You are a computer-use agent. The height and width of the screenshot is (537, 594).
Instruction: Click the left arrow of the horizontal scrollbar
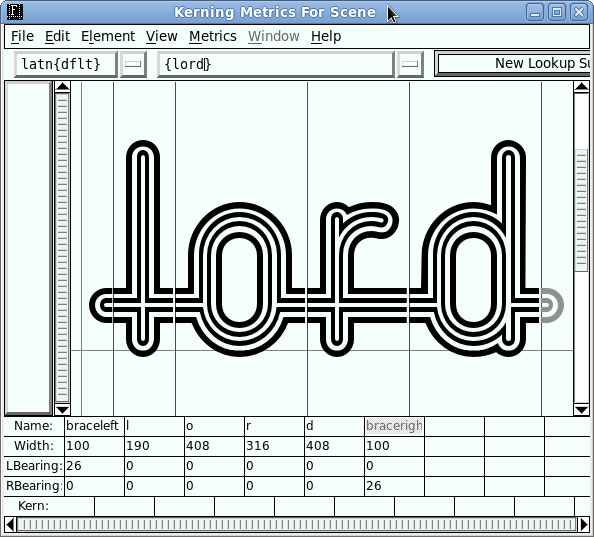[10, 525]
